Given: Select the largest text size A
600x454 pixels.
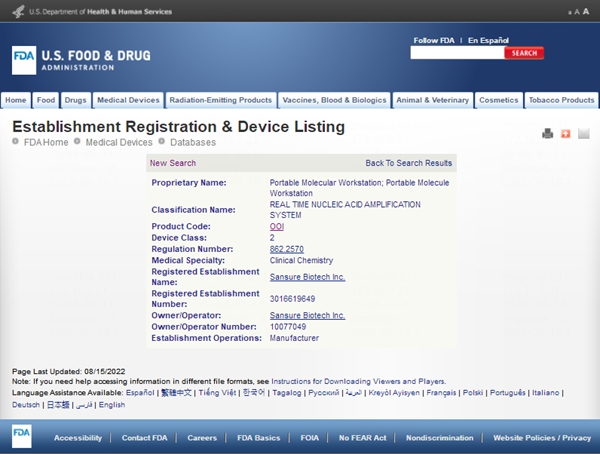Looking at the screenshot, I should point(586,11).
